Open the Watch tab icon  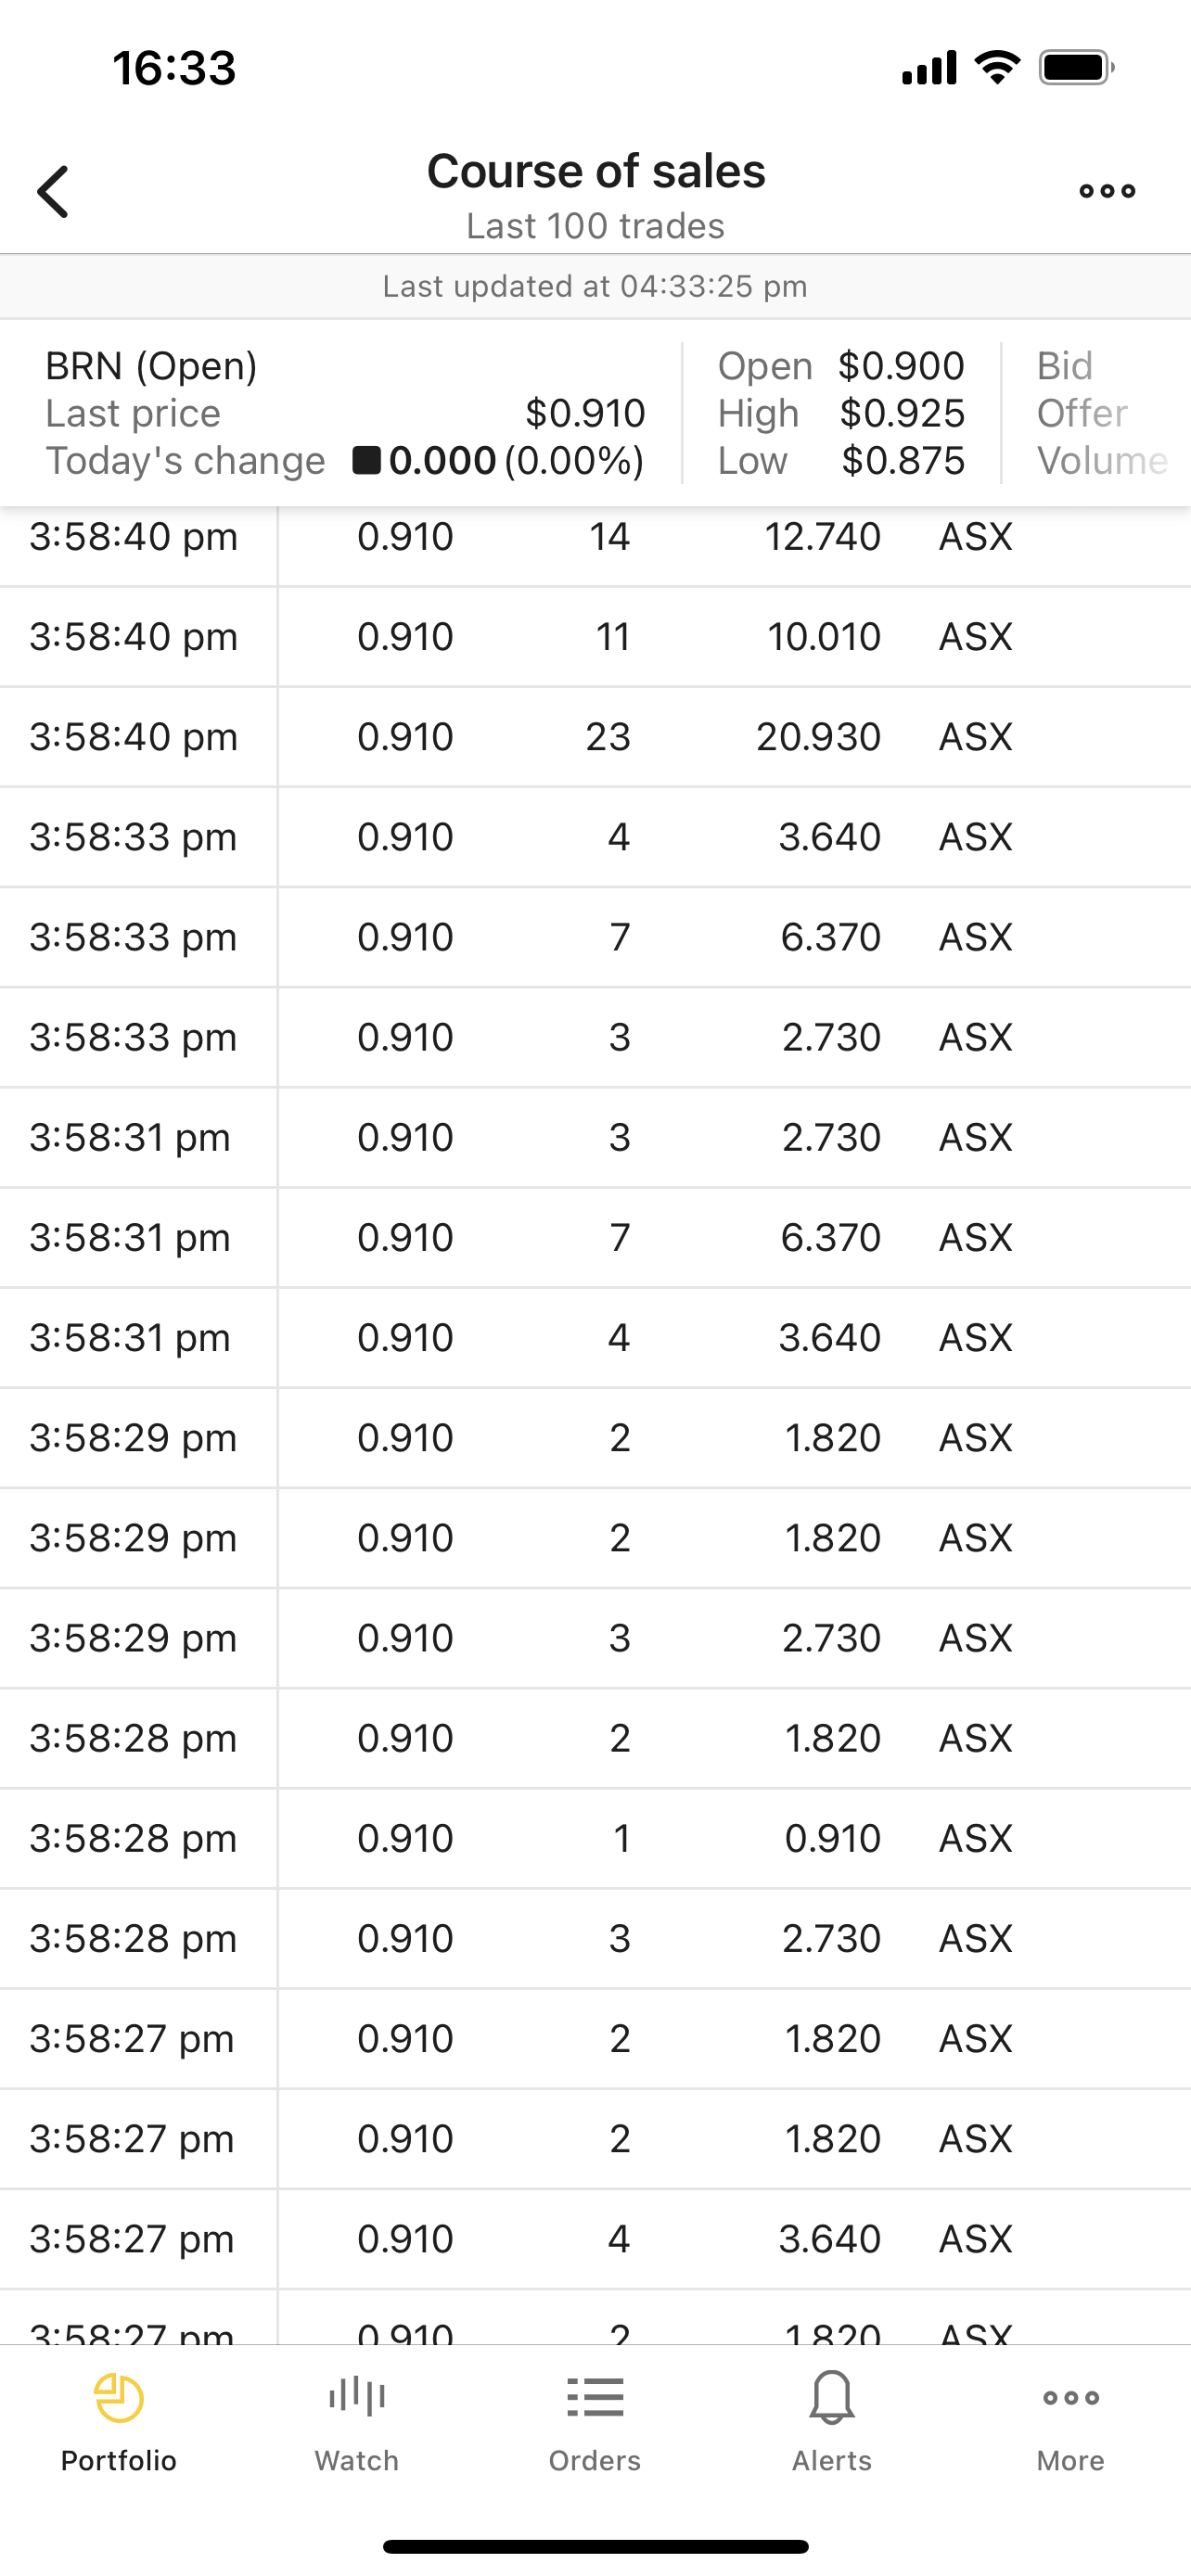(x=357, y=2397)
